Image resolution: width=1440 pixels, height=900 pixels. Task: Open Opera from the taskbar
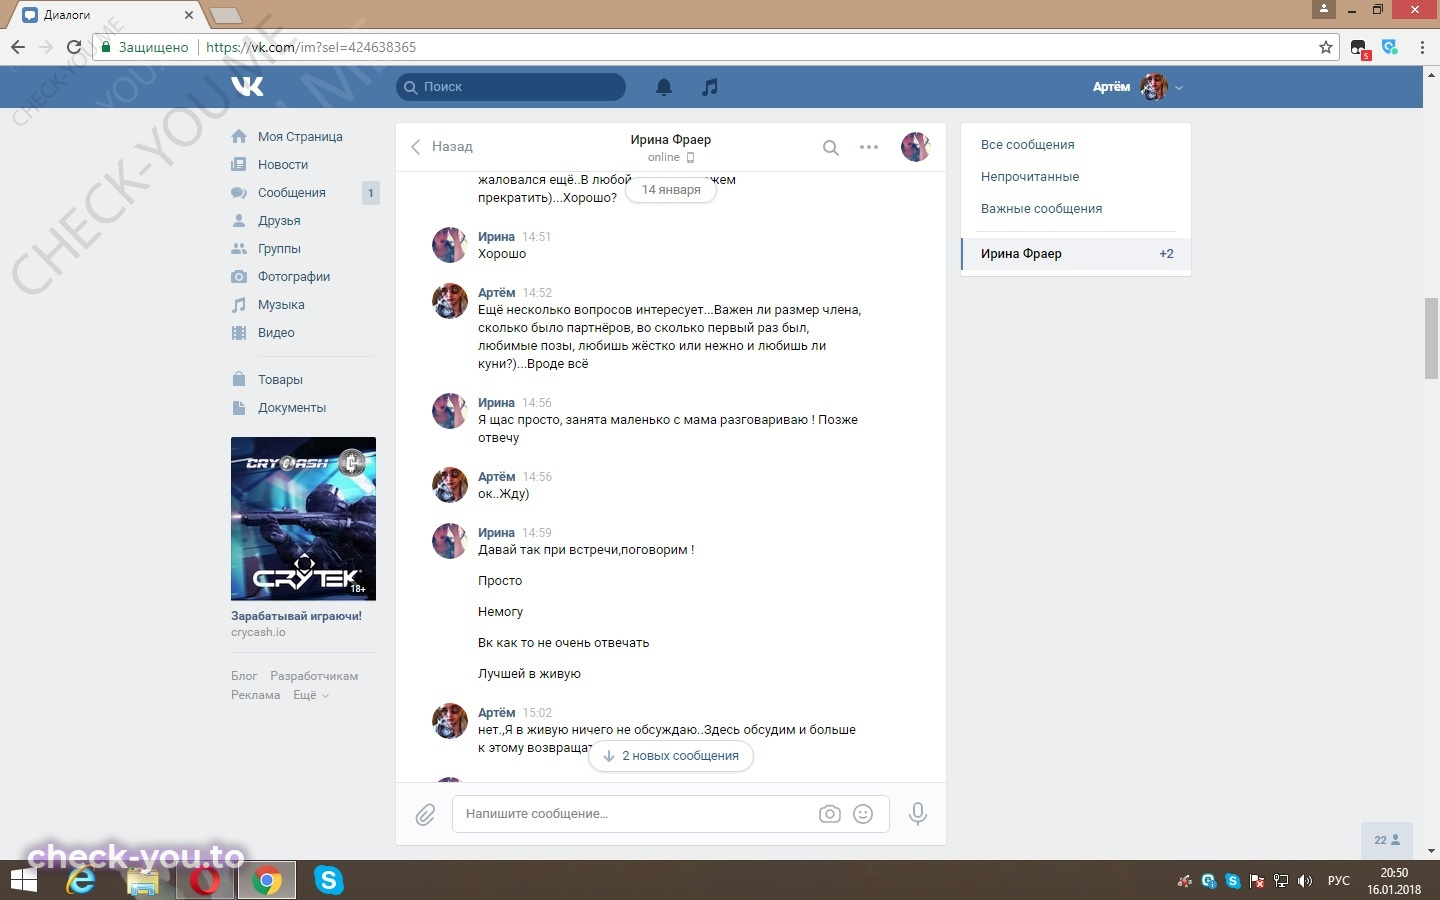click(204, 881)
